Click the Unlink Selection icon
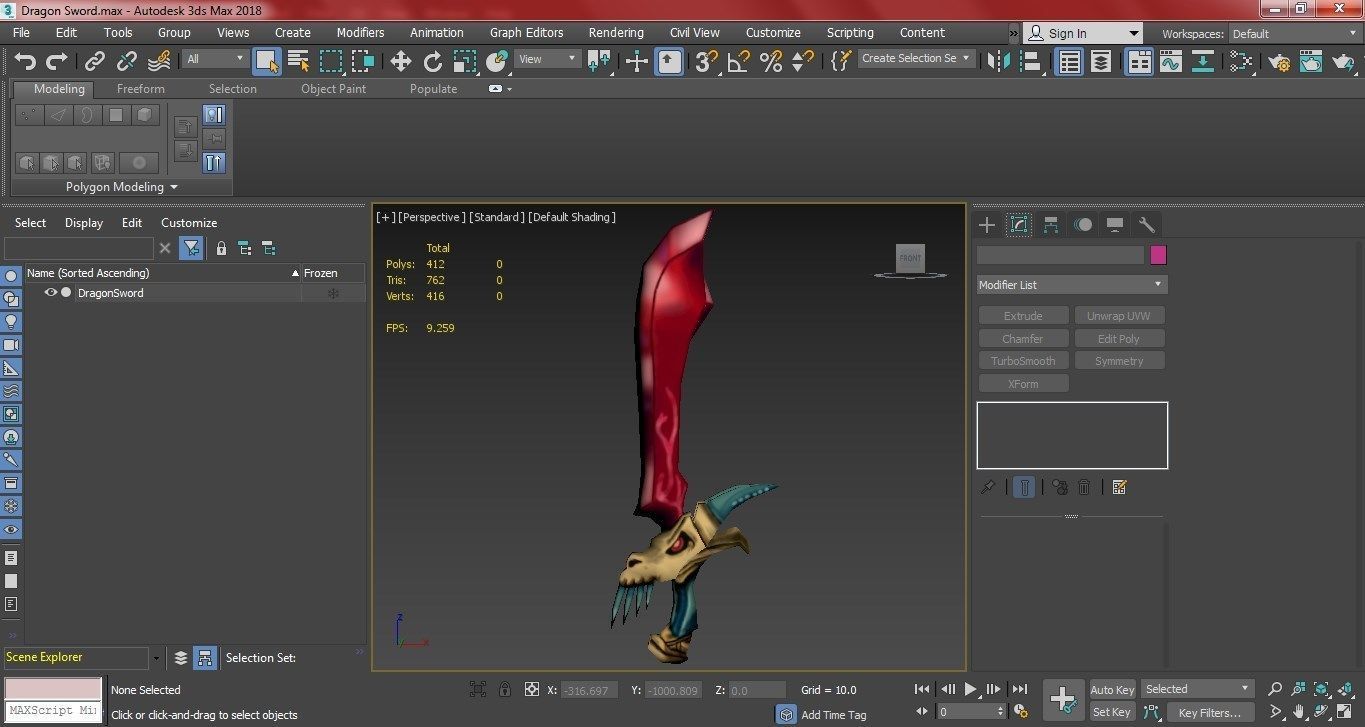 pyautogui.click(x=127, y=61)
